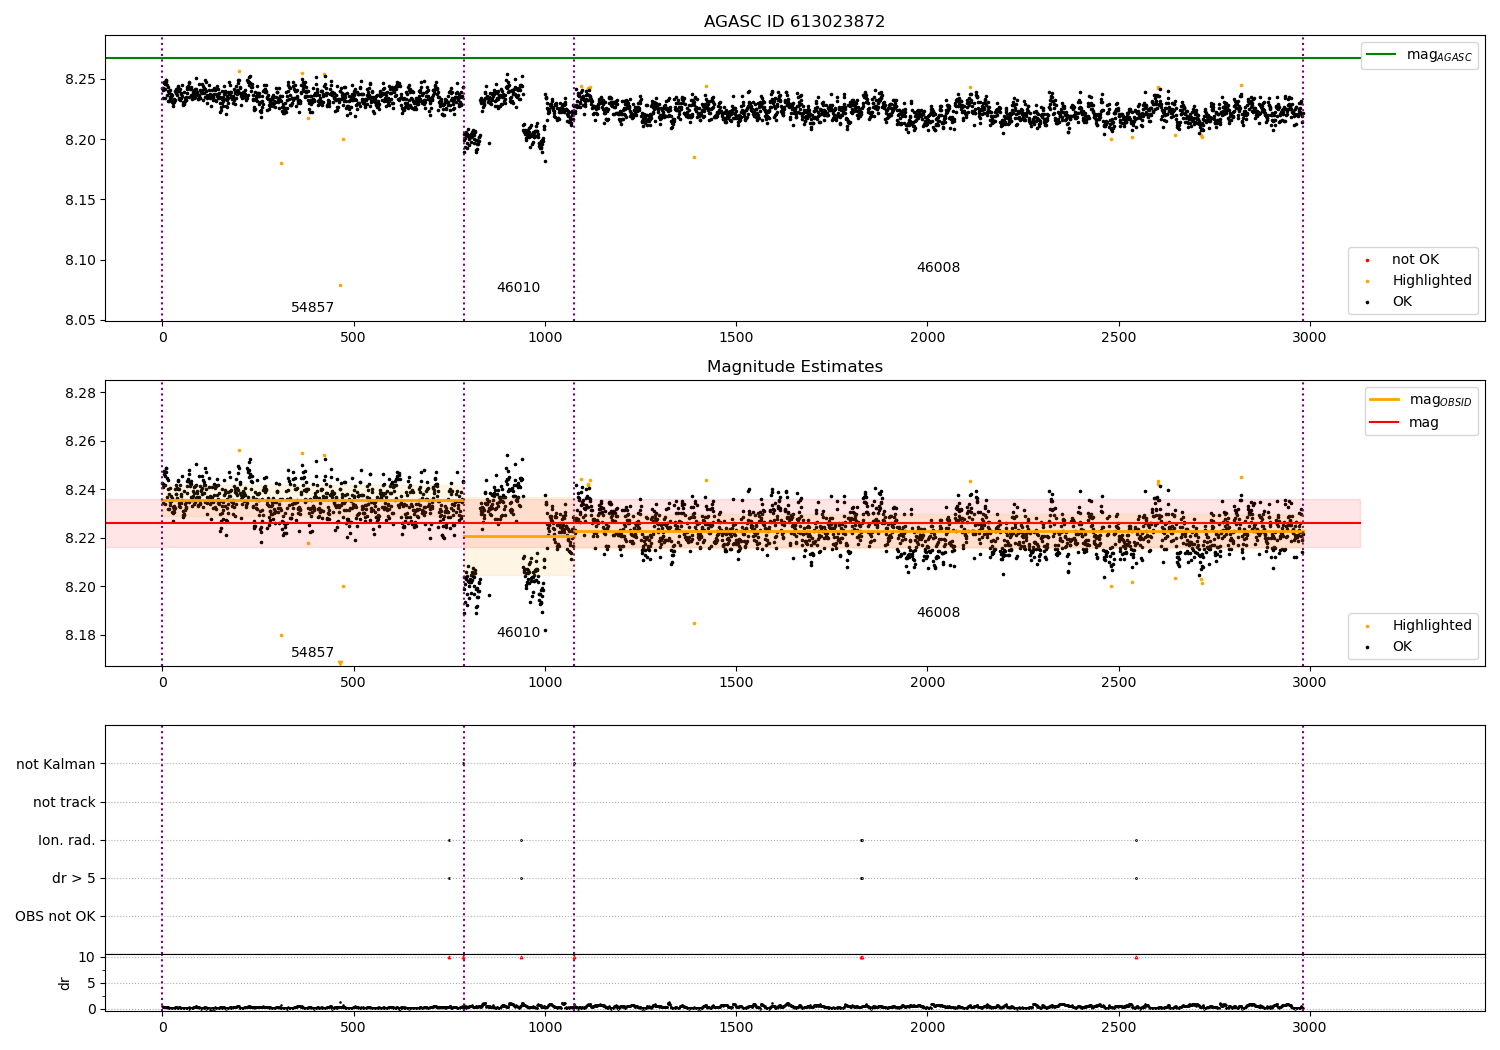This screenshot has height=1050, width=1500.
Task: Click the 10 tick on dr axis
Action: click(x=87, y=958)
